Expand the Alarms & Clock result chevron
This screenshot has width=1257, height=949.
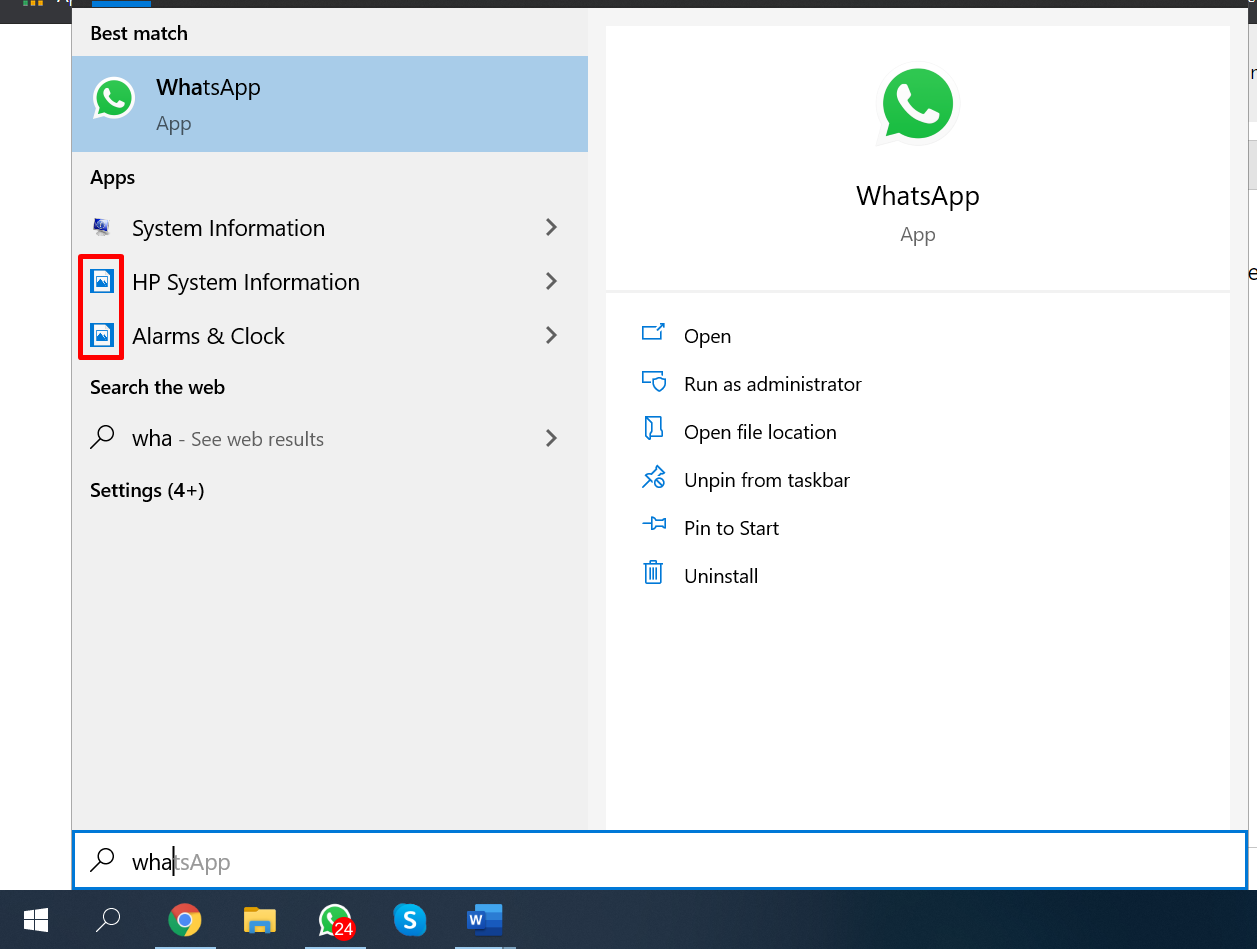coord(551,335)
